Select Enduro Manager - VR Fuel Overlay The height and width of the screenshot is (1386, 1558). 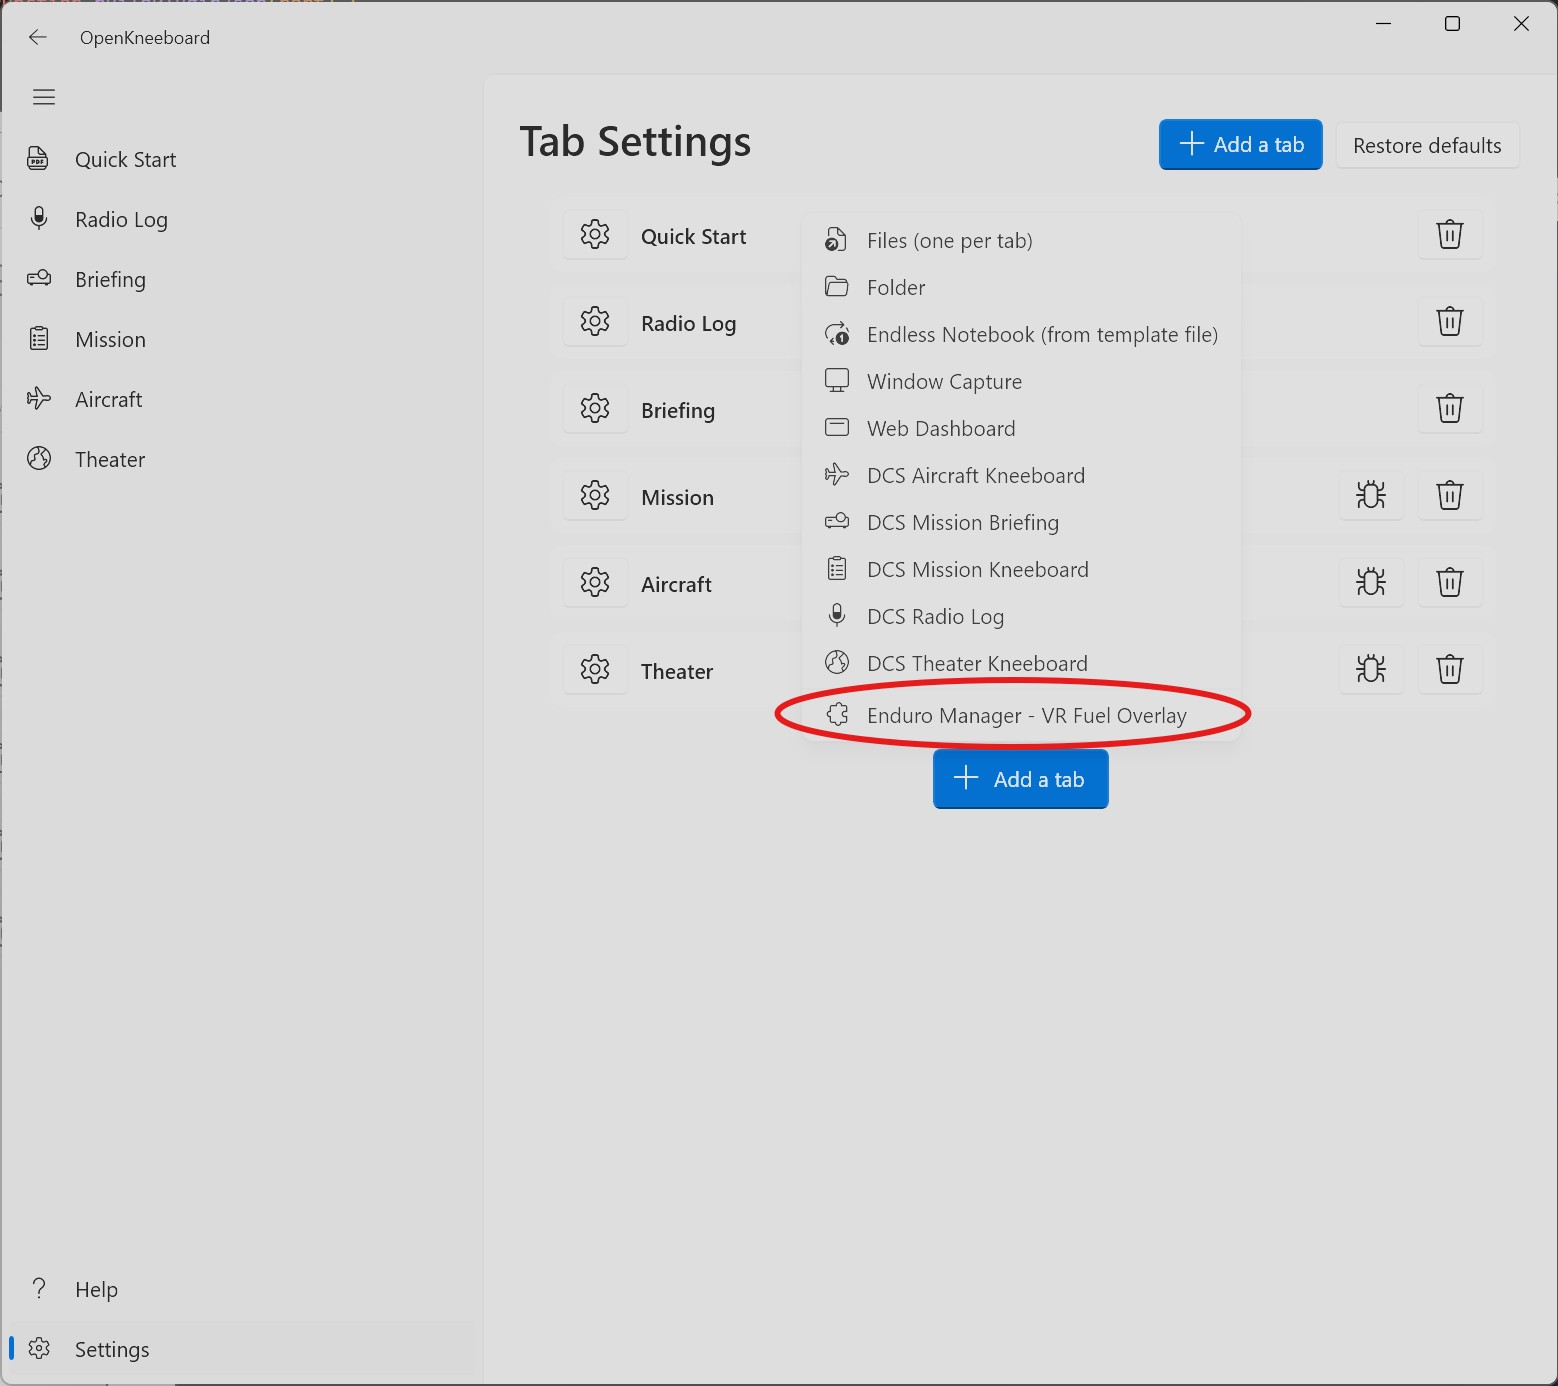pyautogui.click(x=1021, y=716)
